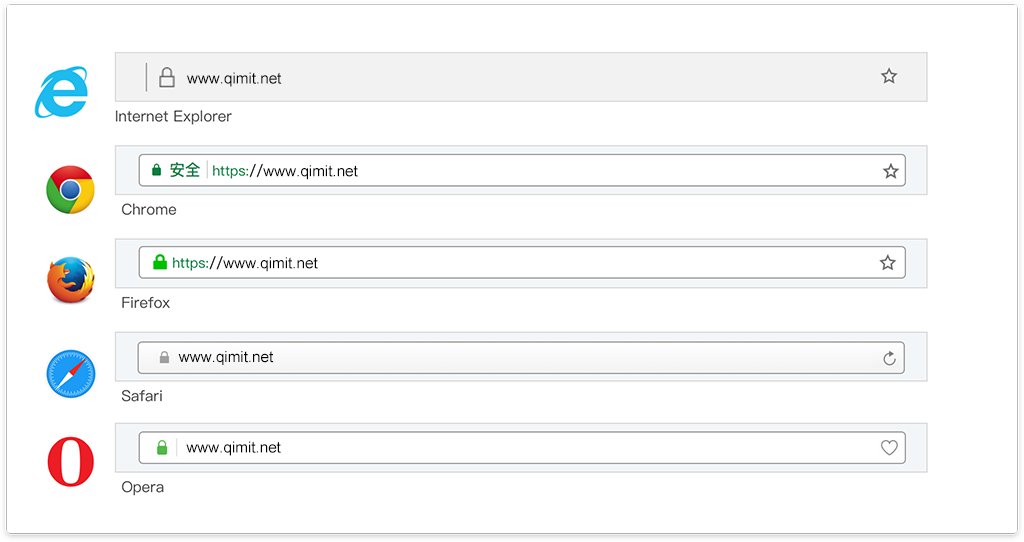Click the green padlock in Opera address bar

tap(162, 447)
